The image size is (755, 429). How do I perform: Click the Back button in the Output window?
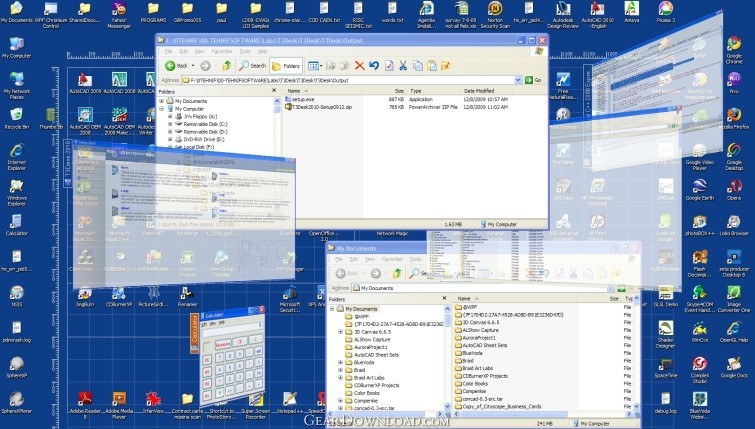tap(177, 65)
